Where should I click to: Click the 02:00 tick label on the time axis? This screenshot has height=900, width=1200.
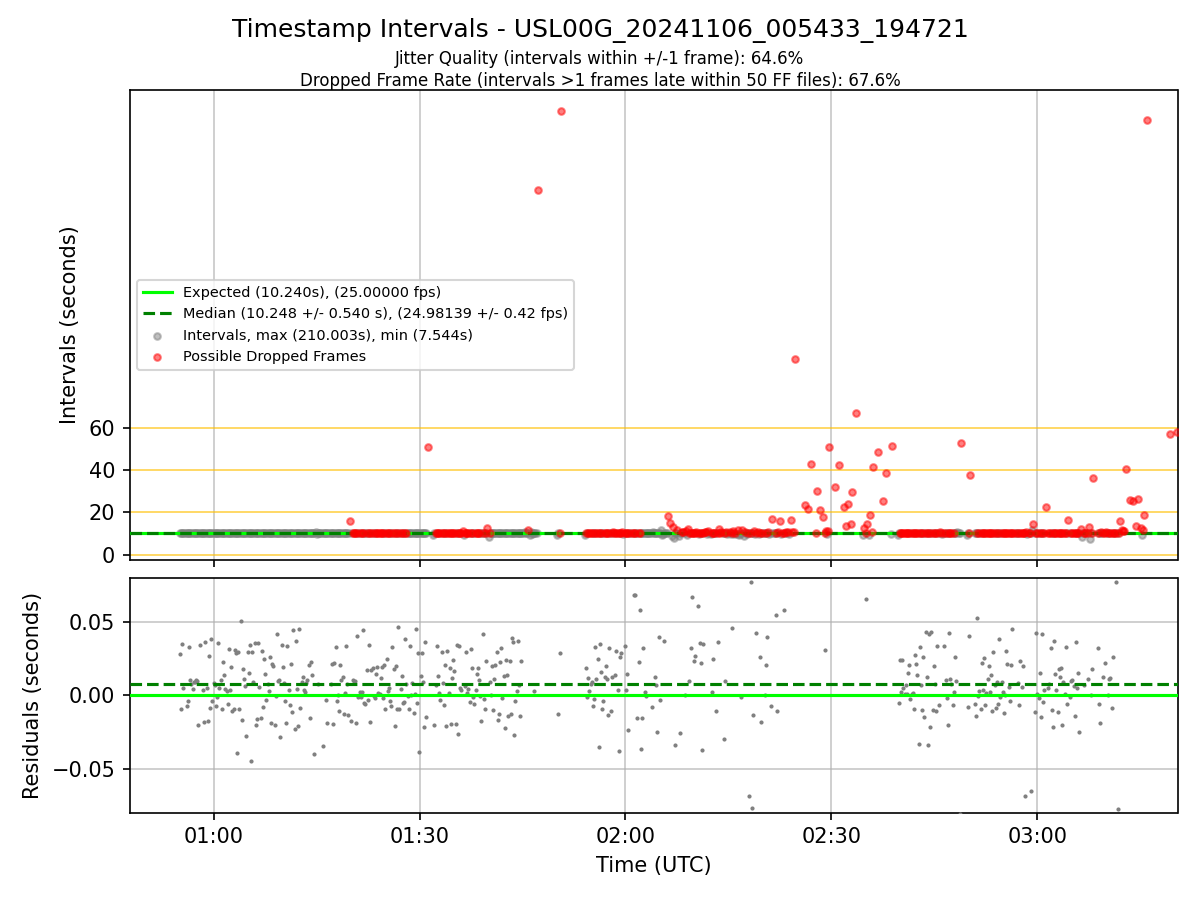point(625,834)
